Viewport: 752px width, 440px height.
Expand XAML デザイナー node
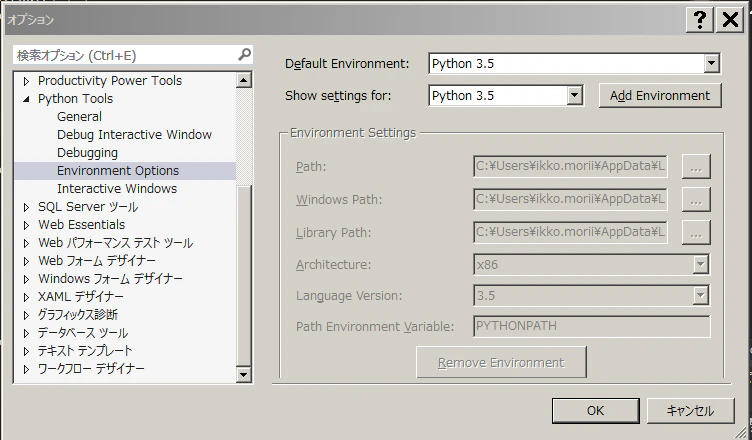[x=26, y=297]
